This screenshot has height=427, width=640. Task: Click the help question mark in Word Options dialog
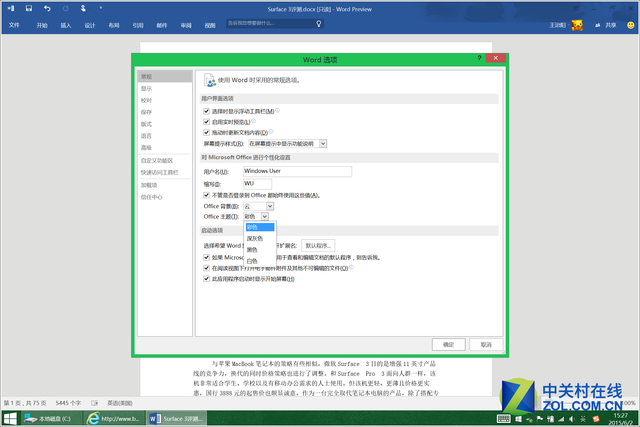tap(479, 58)
